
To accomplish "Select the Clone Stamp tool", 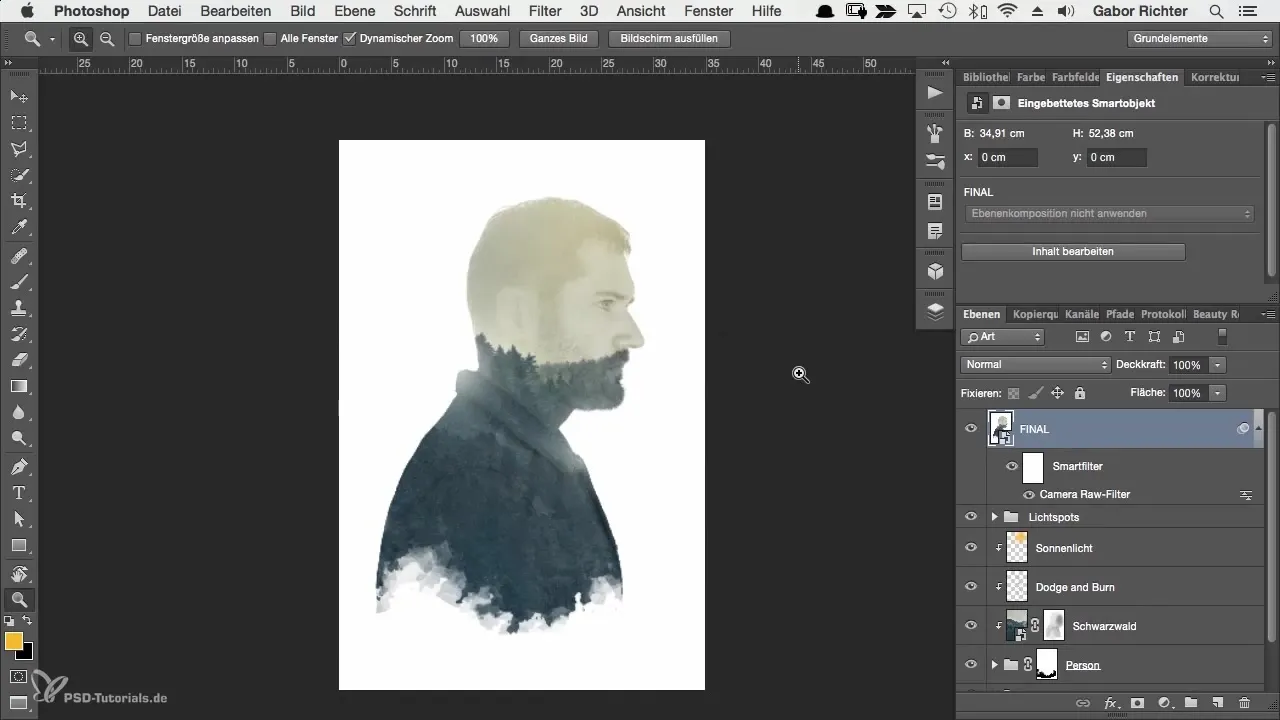I will 19,308.
